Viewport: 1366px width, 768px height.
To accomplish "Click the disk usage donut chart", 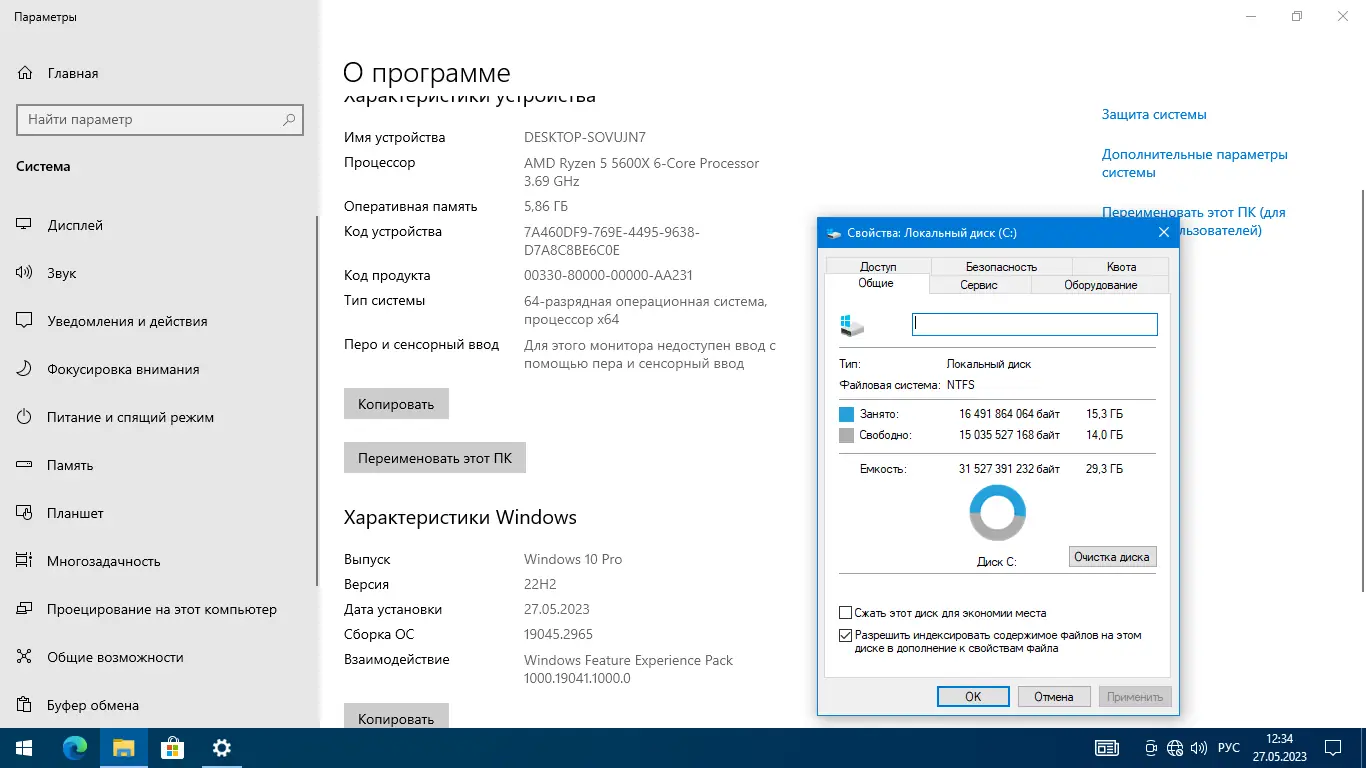I will [998, 513].
